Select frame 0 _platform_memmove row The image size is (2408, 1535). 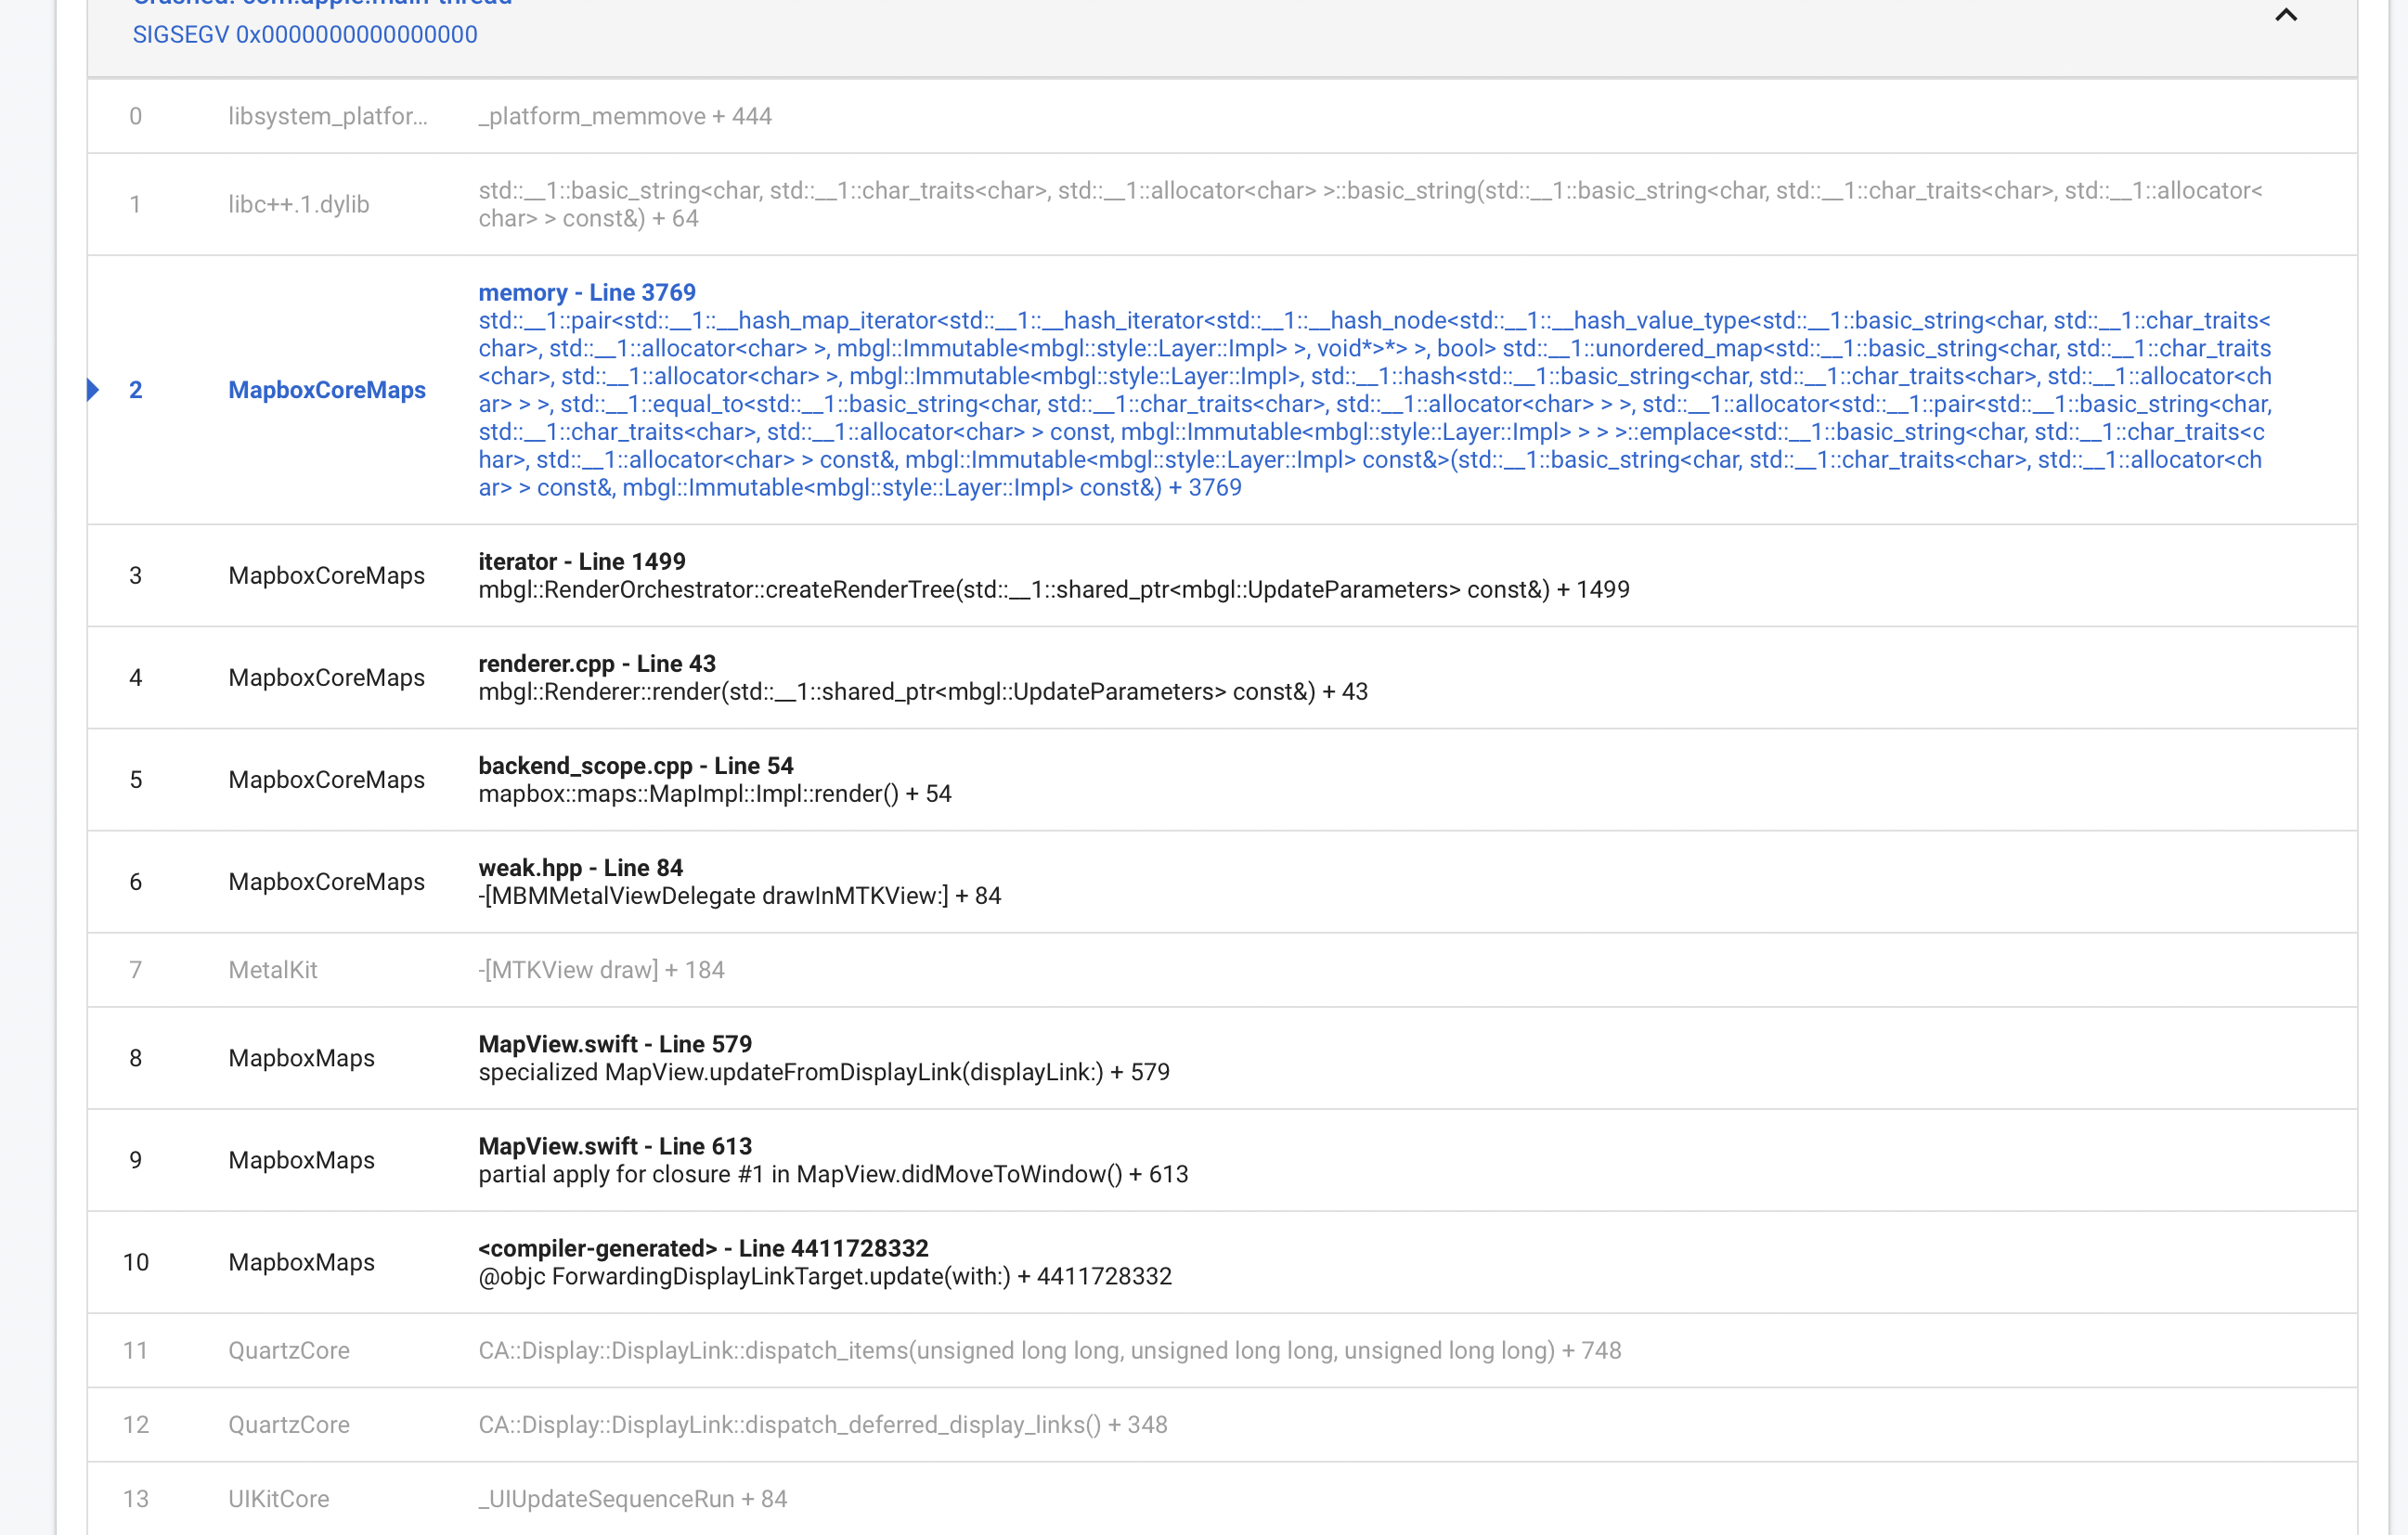tap(625, 115)
